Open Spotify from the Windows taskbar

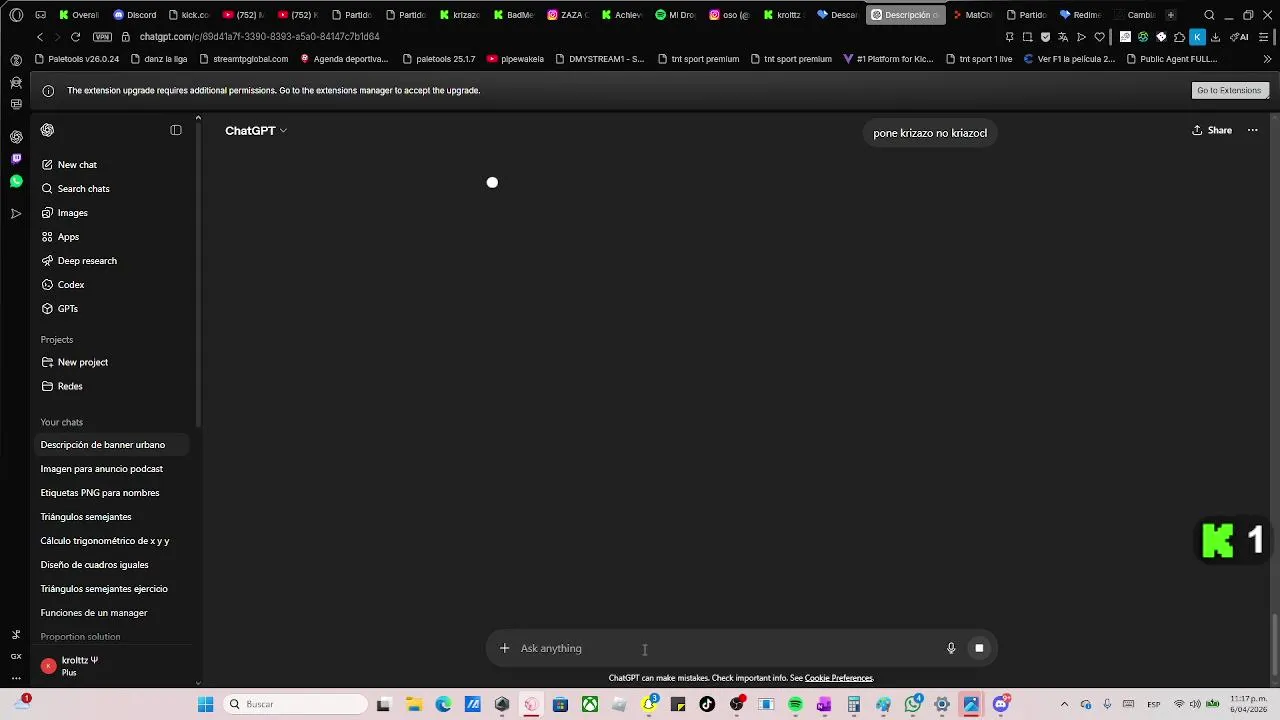[x=795, y=704]
